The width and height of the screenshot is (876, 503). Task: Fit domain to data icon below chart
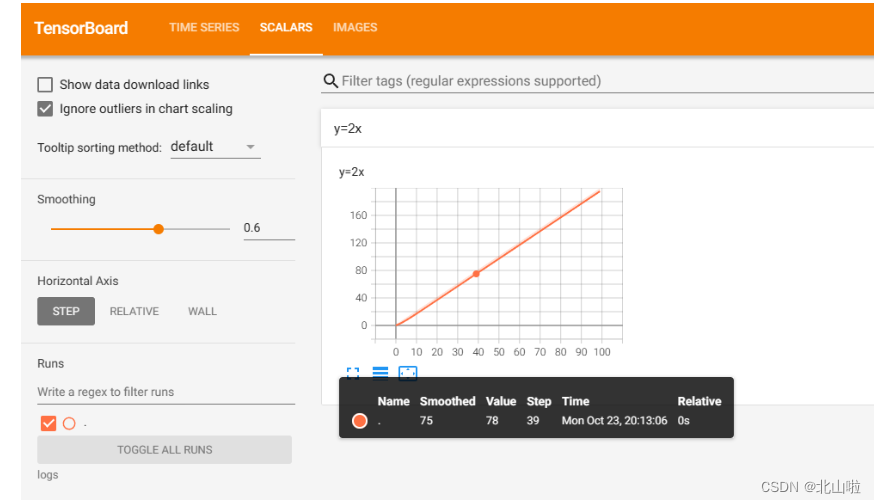tap(408, 373)
